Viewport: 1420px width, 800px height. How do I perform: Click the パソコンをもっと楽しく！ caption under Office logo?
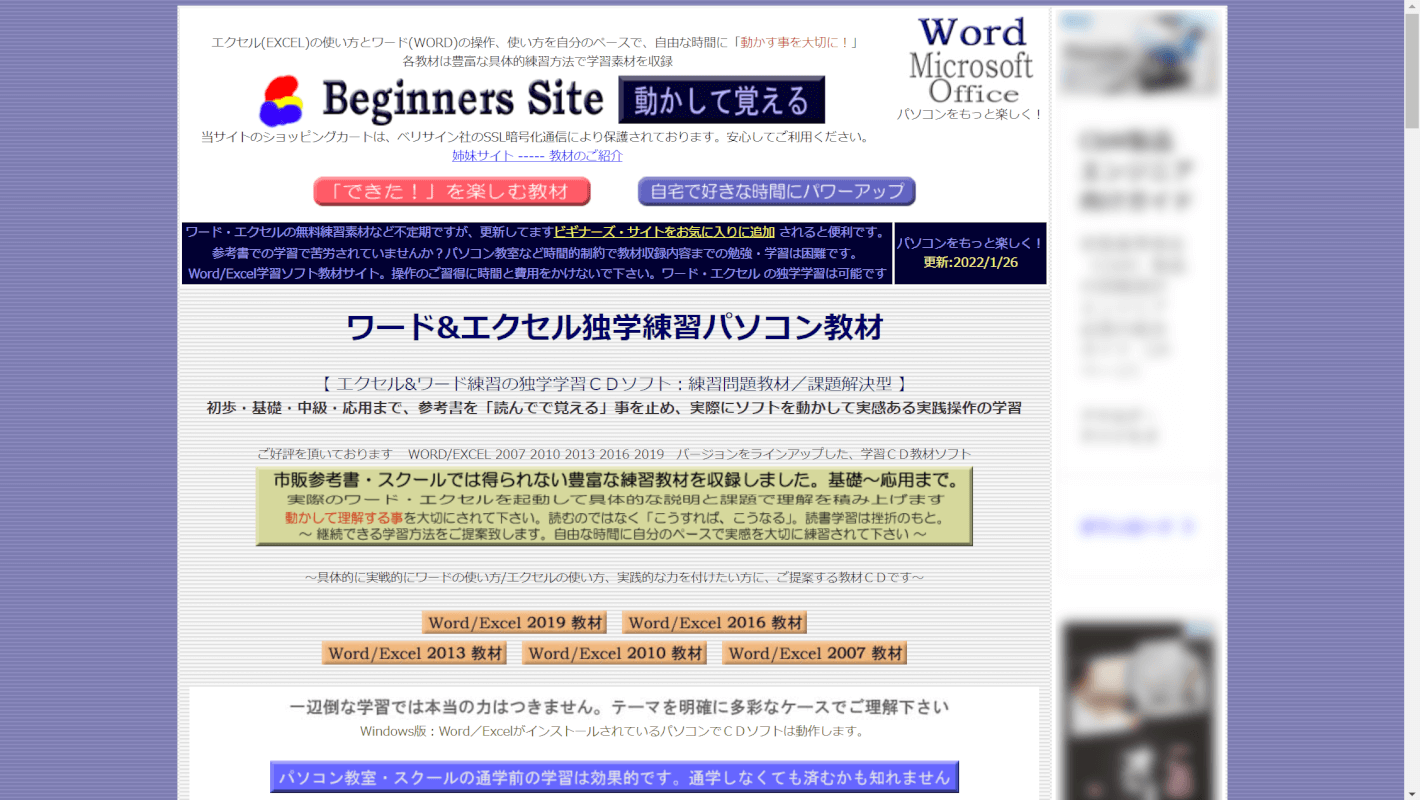[x=970, y=114]
